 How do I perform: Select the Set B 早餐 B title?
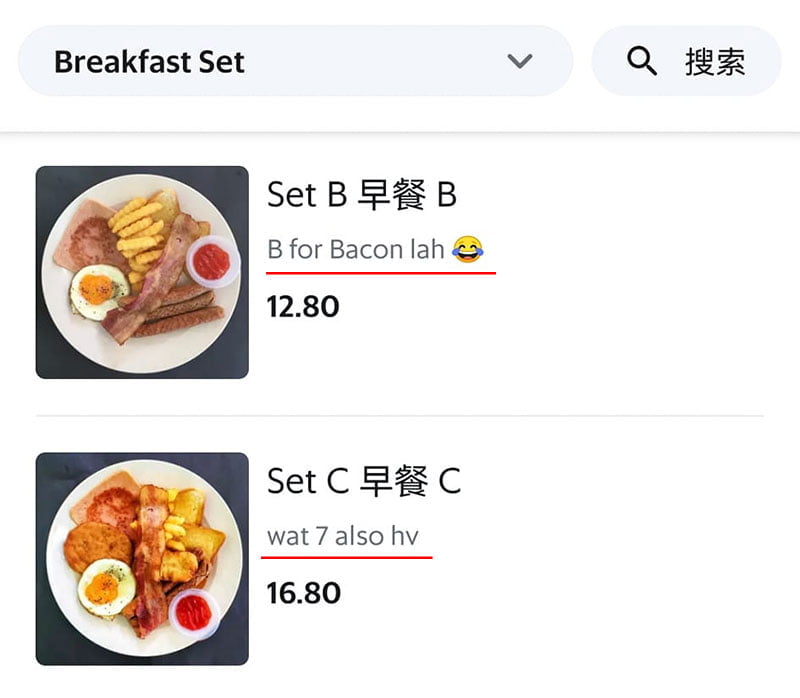coord(362,194)
